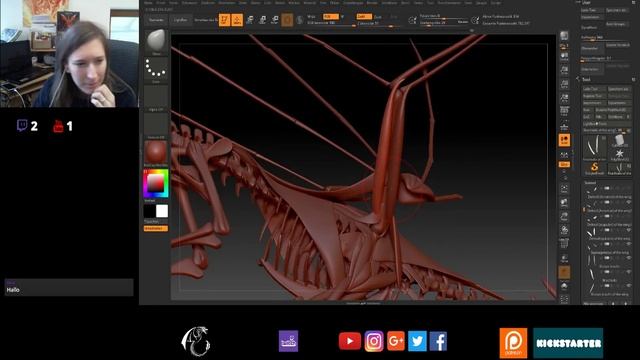Open the Instagram icon in bottom overlay
The image size is (640, 360).
(x=374, y=341)
